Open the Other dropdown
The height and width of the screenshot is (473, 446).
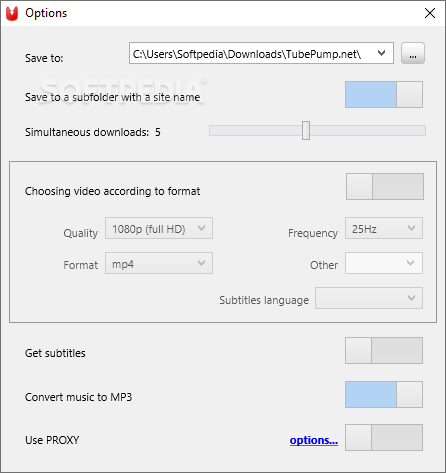pyautogui.click(x=384, y=263)
